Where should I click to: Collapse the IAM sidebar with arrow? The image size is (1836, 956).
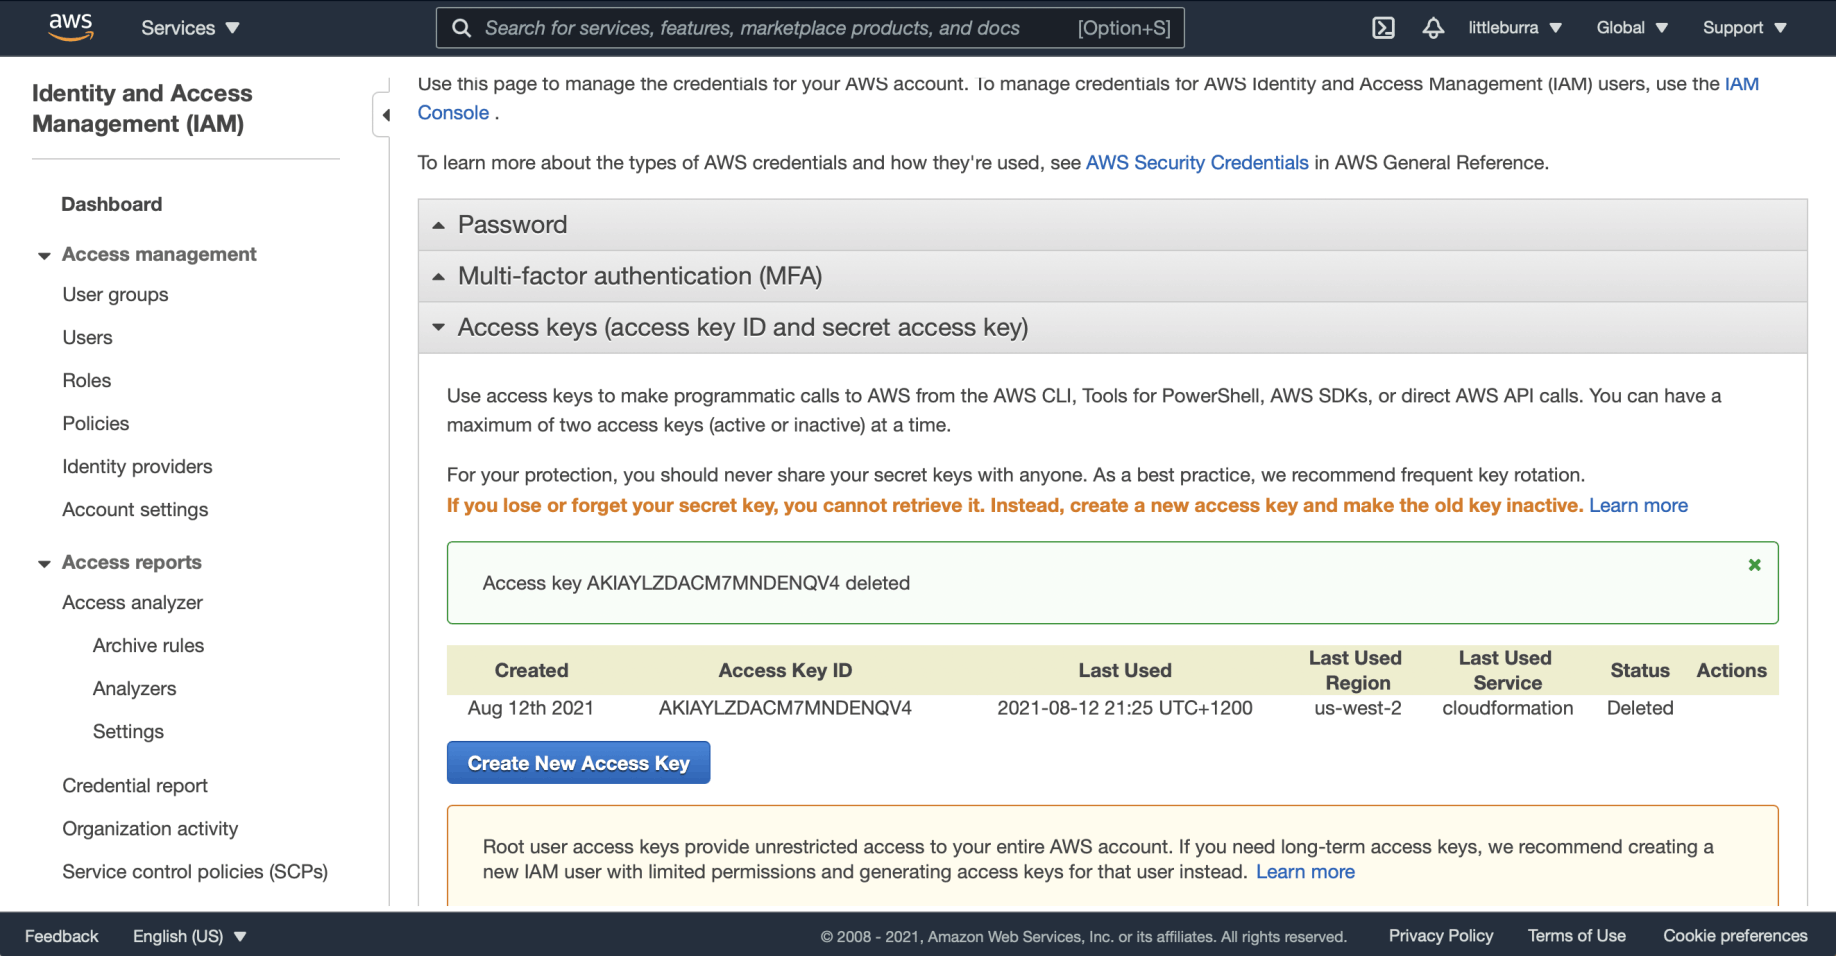click(x=385, y=115)
